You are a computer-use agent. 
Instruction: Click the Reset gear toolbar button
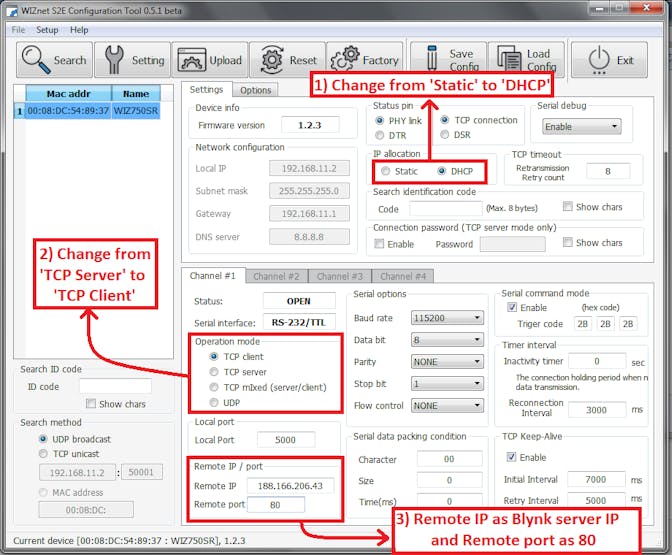pos(288,60)
